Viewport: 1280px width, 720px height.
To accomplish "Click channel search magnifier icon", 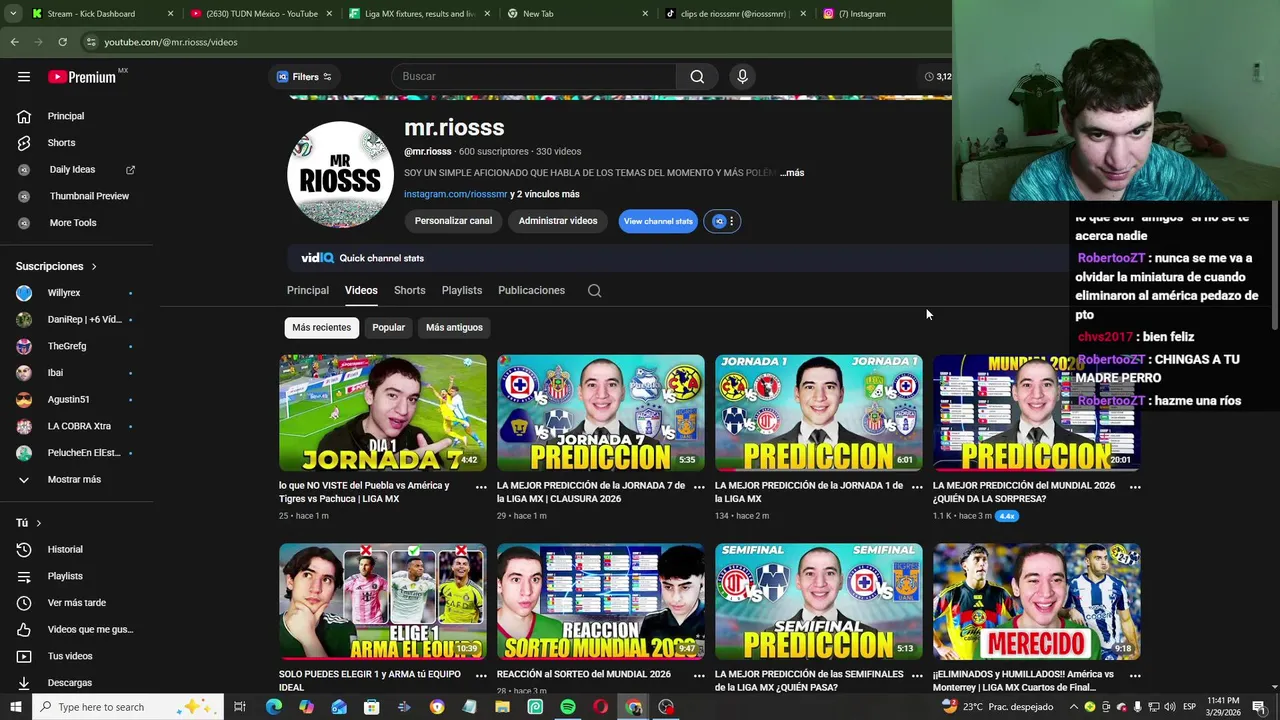I will pyautogui.click(x=595, y=291).
